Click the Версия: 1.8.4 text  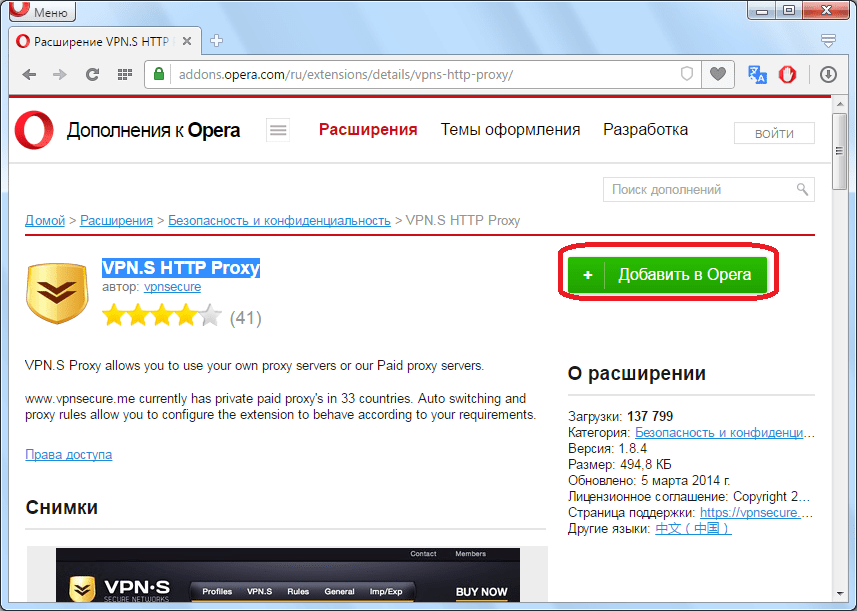point(607,449)
